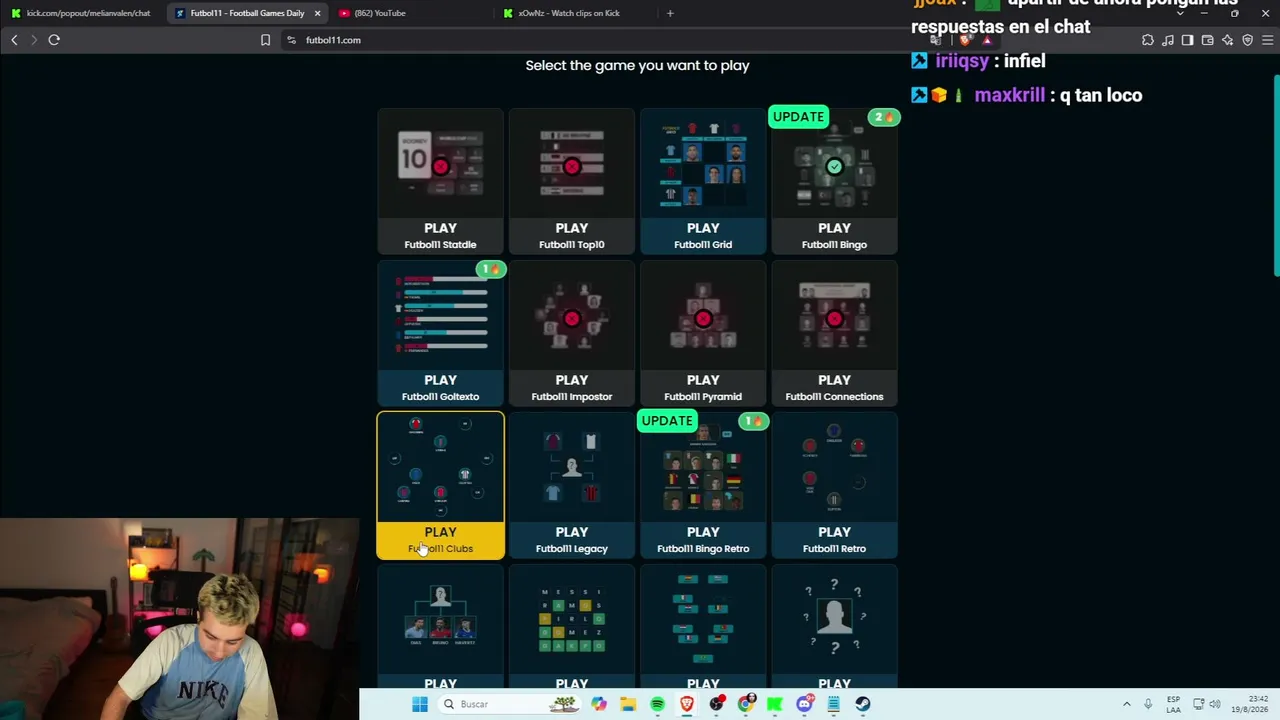The width and height of the screenshot is (1280, 720).
Task: Open the Windows Start menu
Action: 420,704
